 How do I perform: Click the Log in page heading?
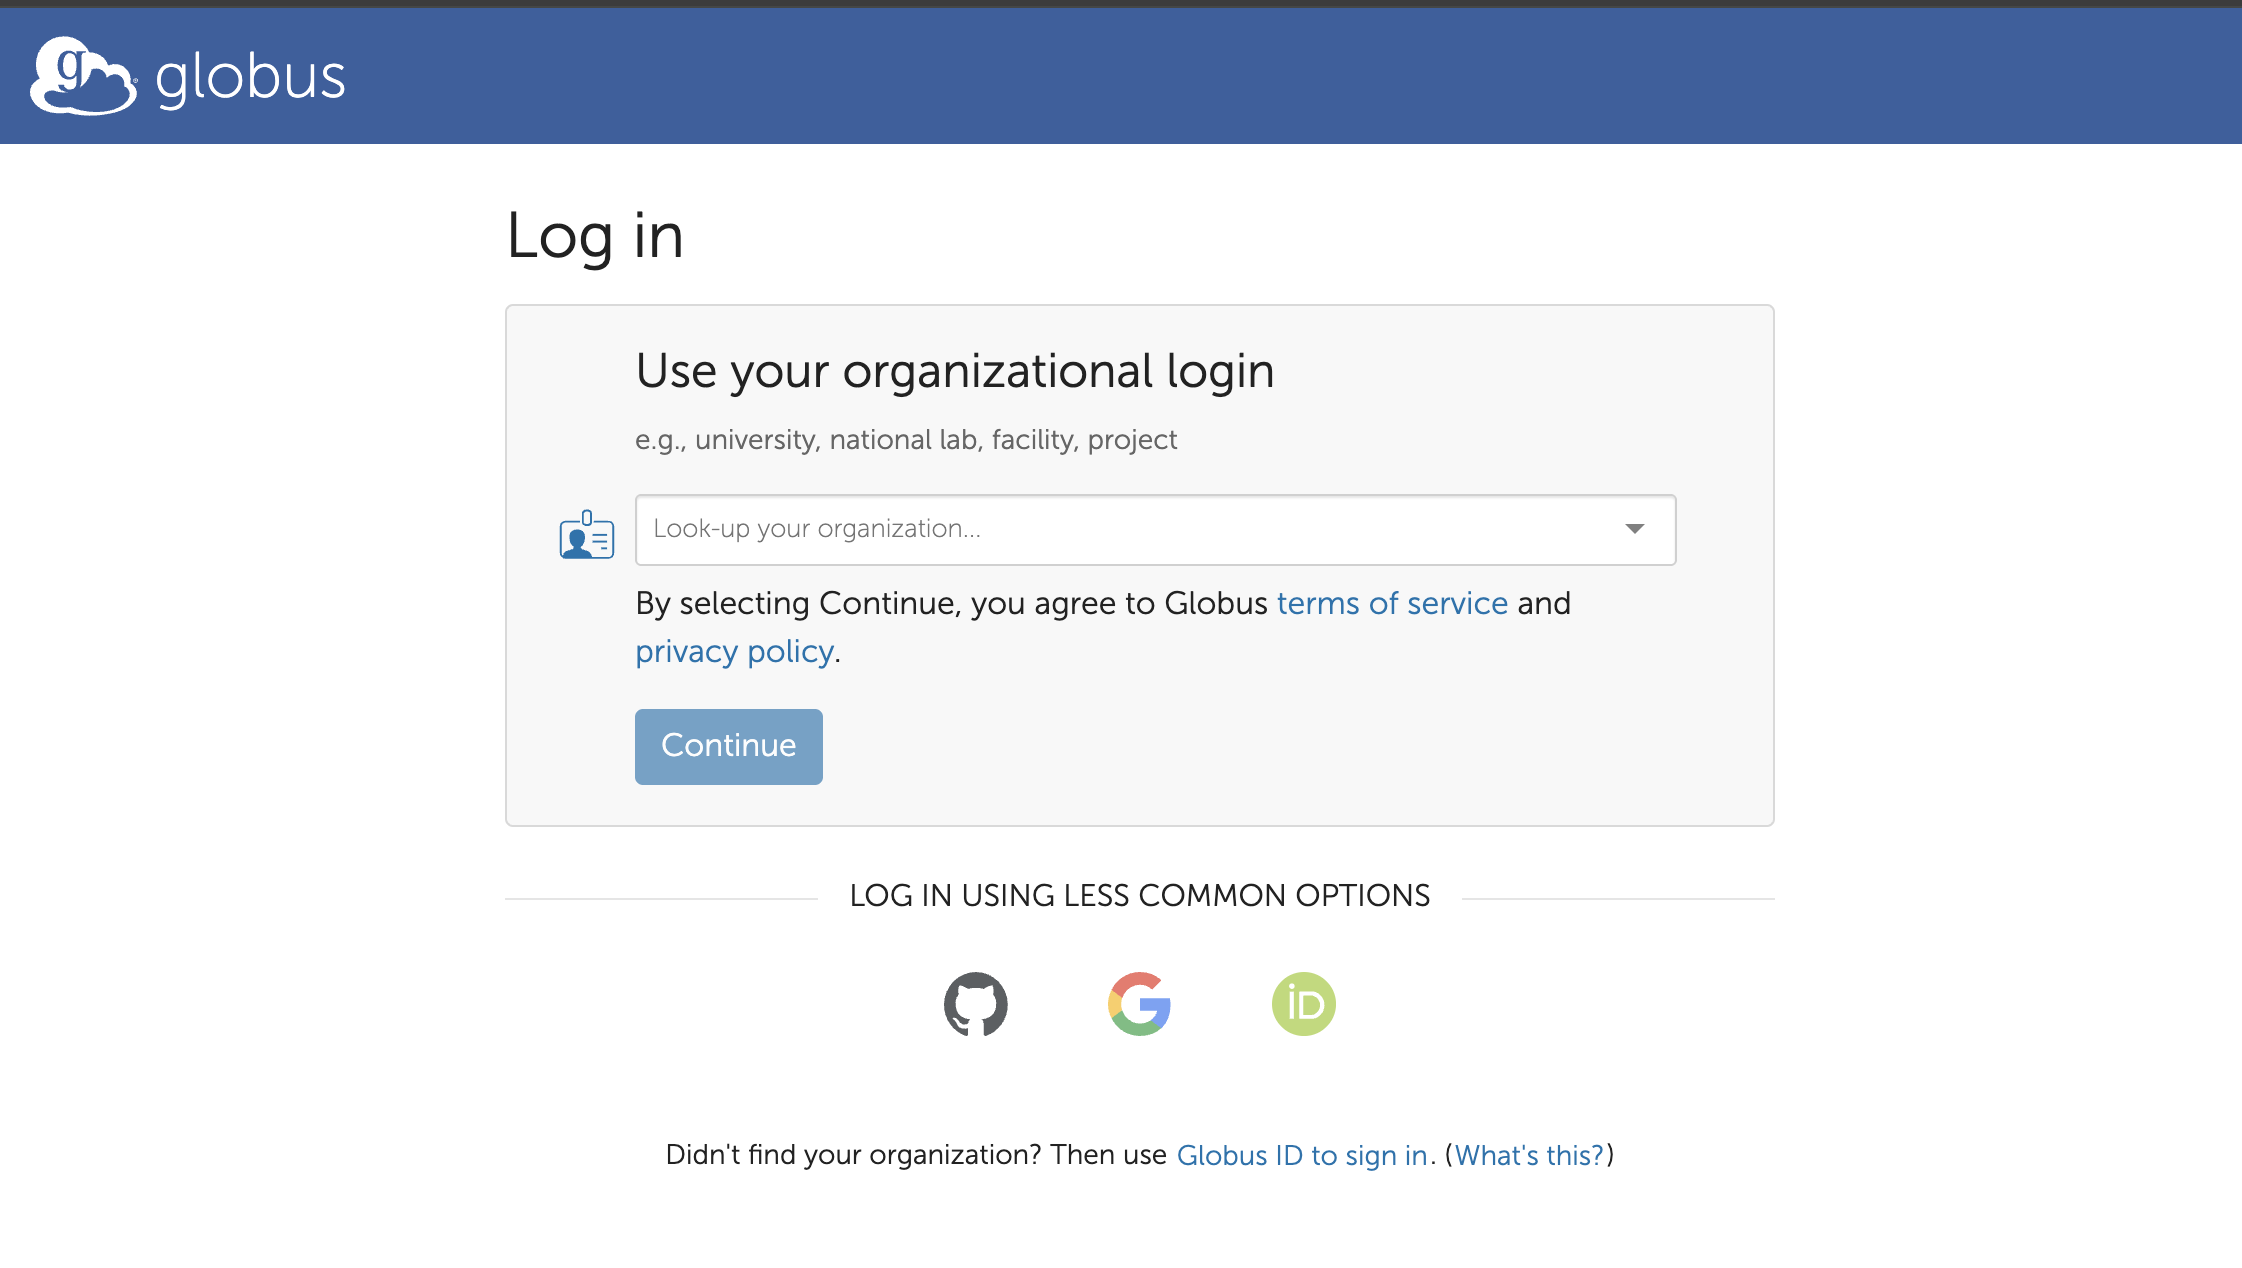click(595, 235)
